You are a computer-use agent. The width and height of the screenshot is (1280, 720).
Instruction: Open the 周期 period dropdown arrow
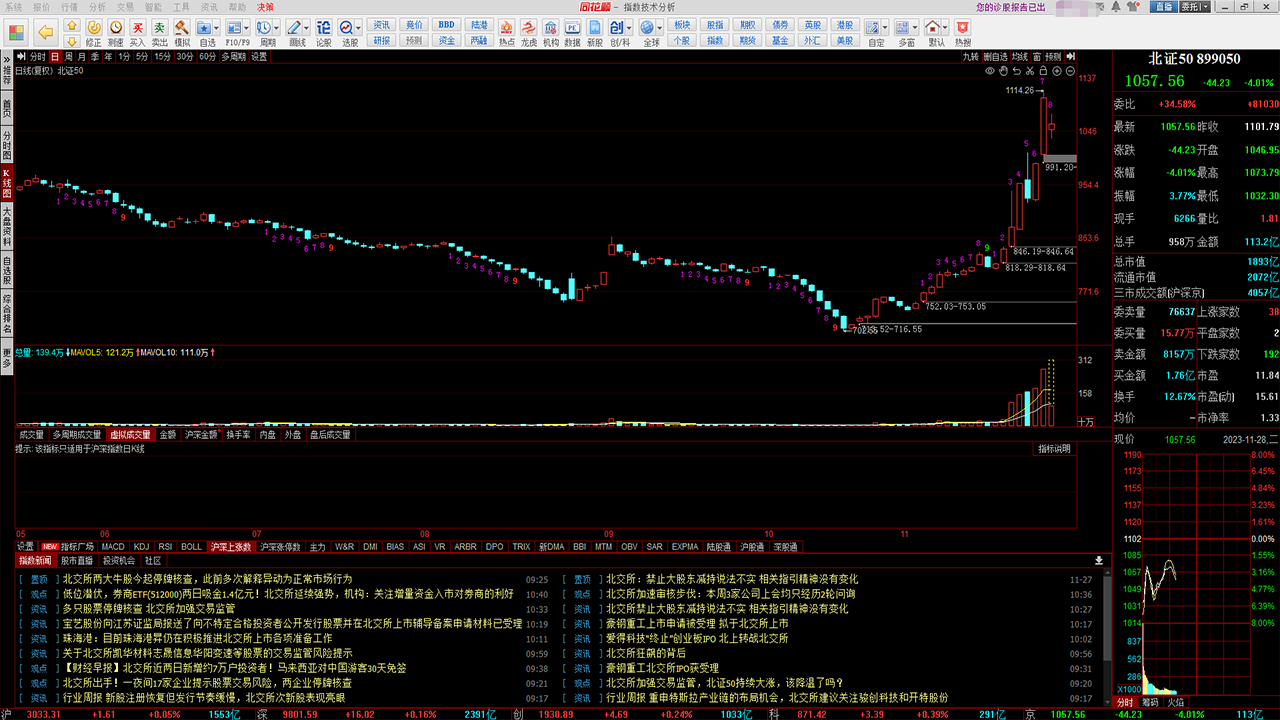click(x=277, y=27)
